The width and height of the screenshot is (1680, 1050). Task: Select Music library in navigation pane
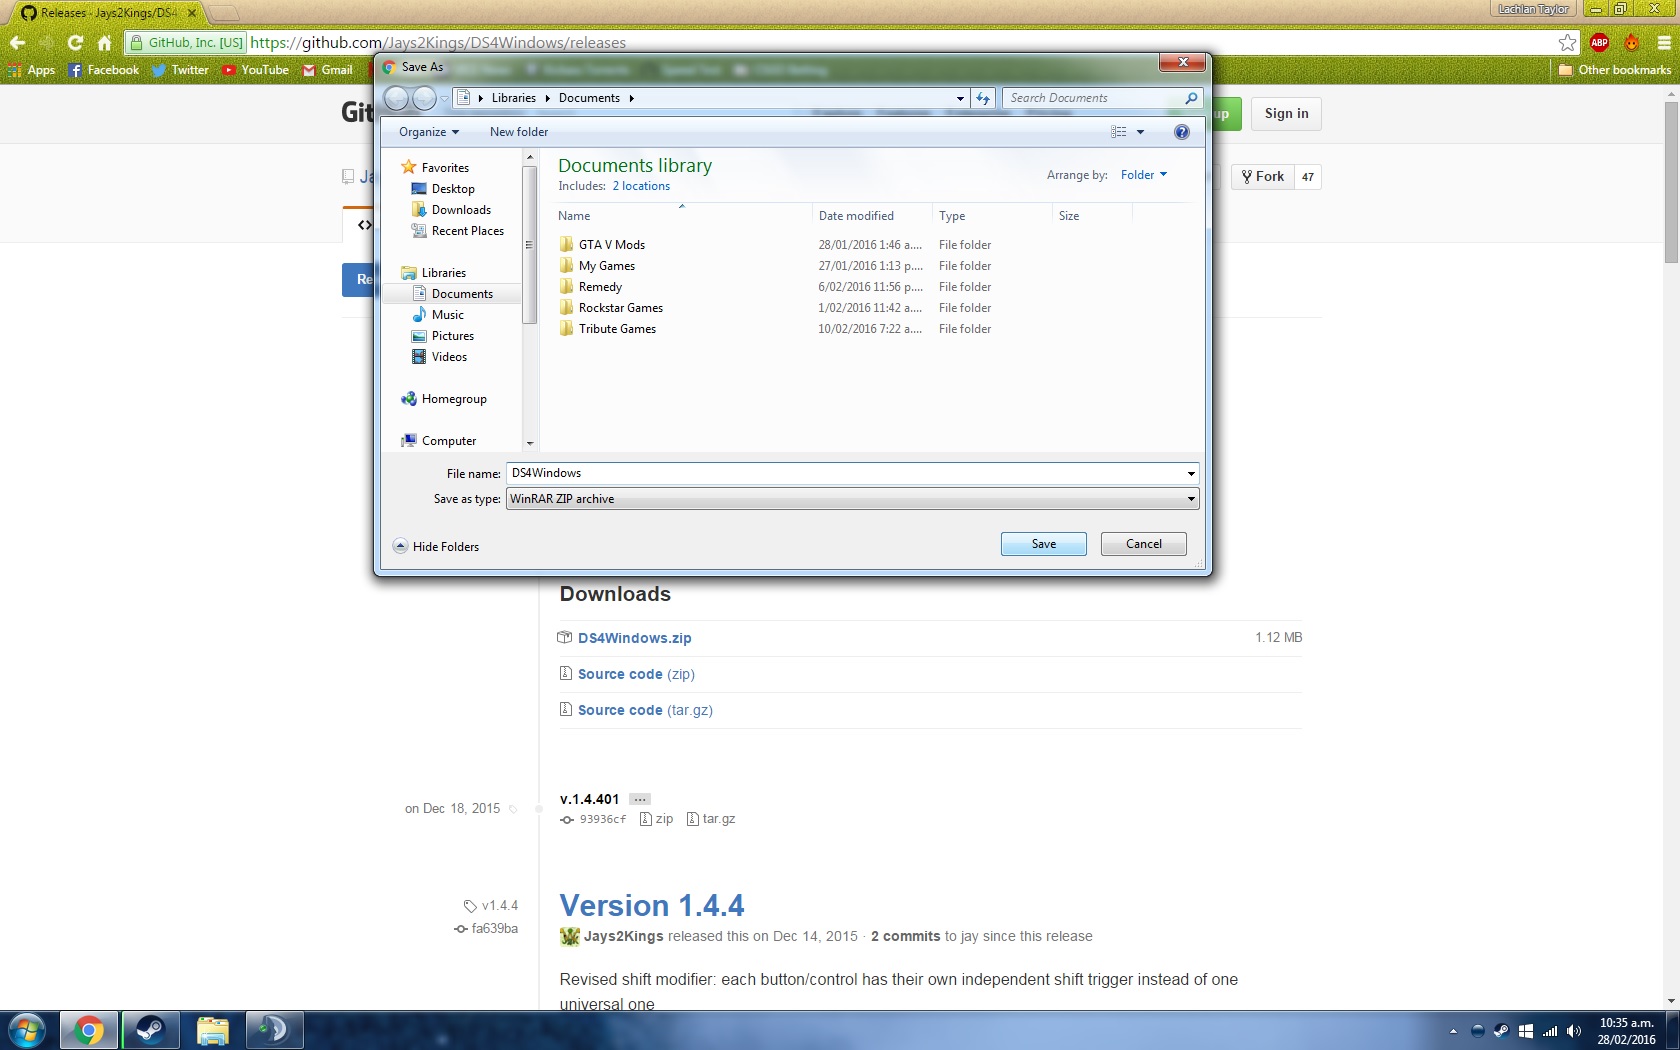click(438, 315)
